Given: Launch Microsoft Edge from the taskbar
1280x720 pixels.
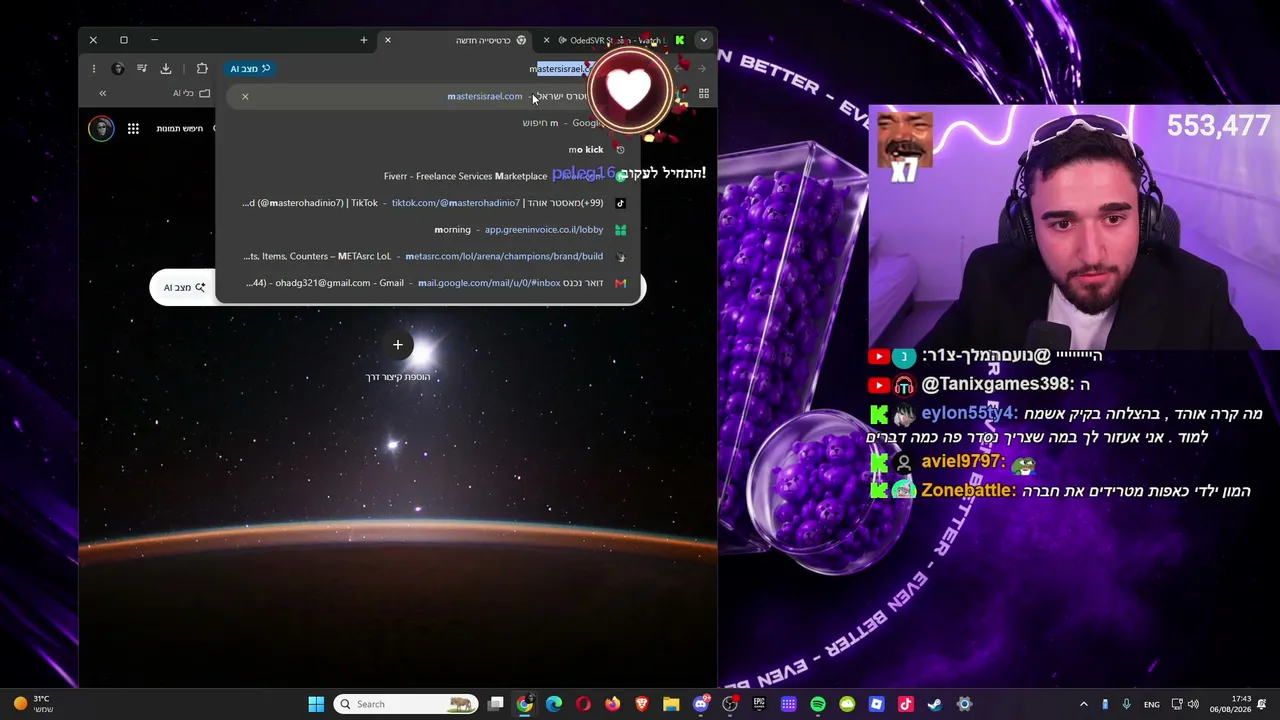Looking at the screenshot, I should [x=554, y=704].
